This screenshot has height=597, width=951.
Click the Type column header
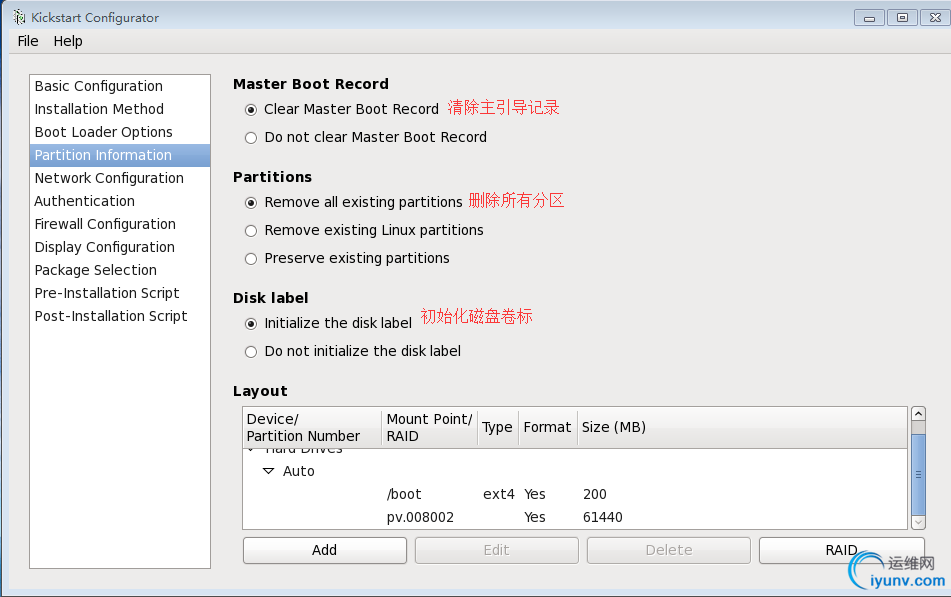(x=498, y=428)
